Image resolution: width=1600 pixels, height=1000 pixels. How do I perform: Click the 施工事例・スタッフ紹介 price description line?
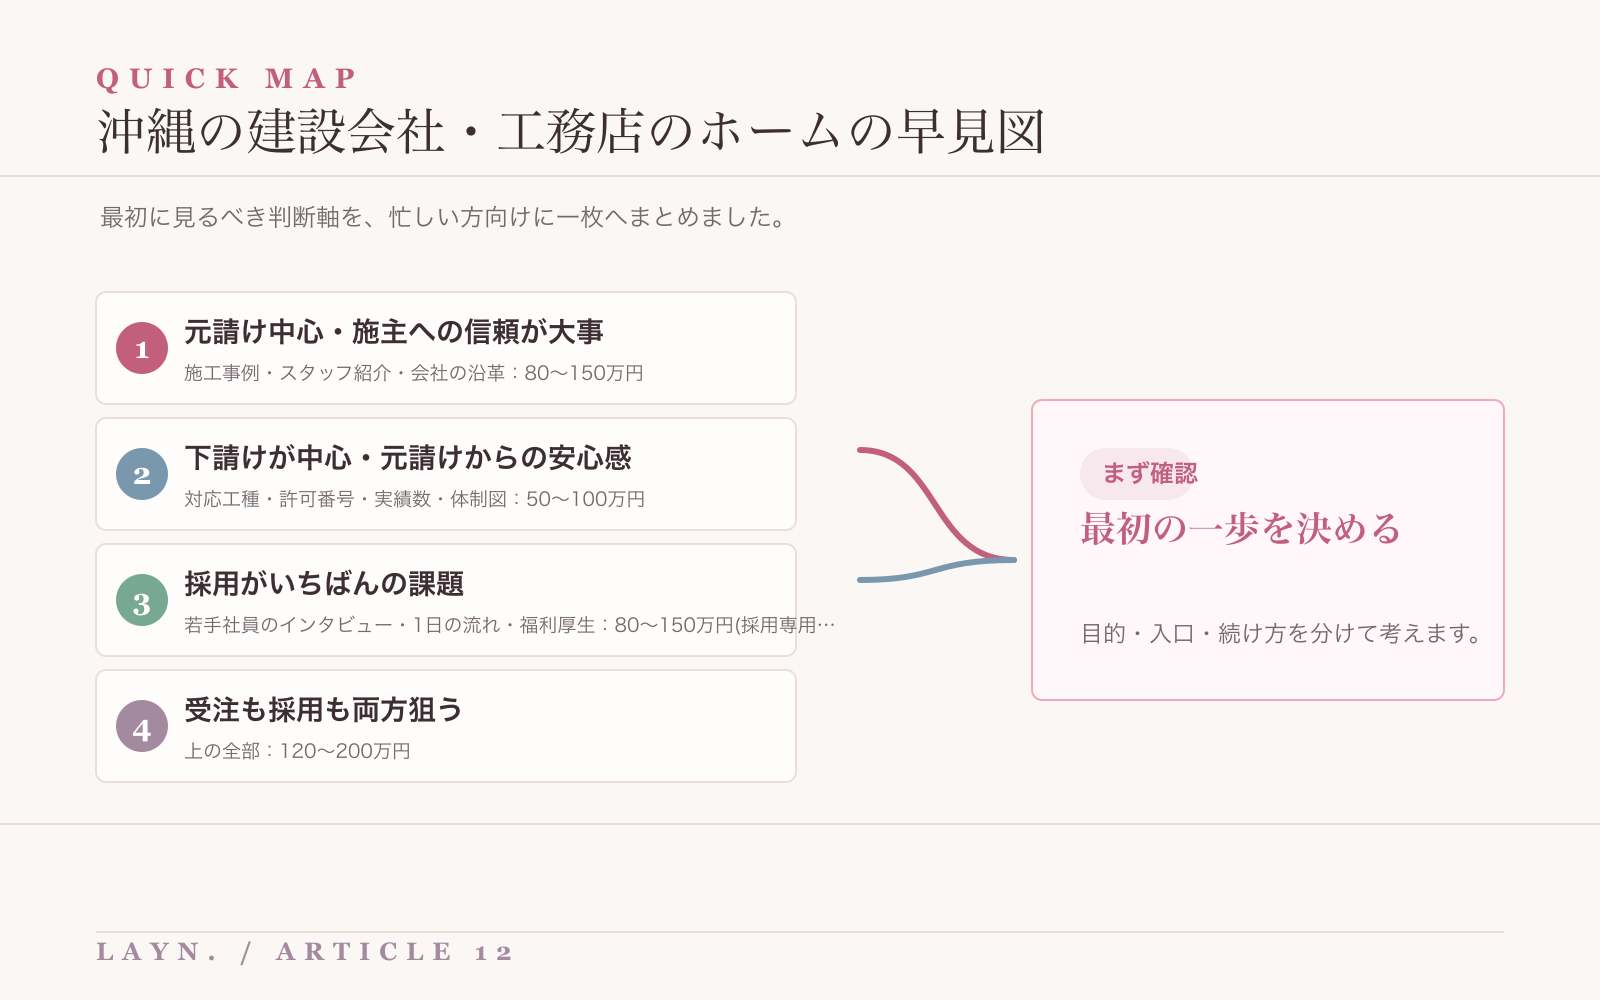414,373
